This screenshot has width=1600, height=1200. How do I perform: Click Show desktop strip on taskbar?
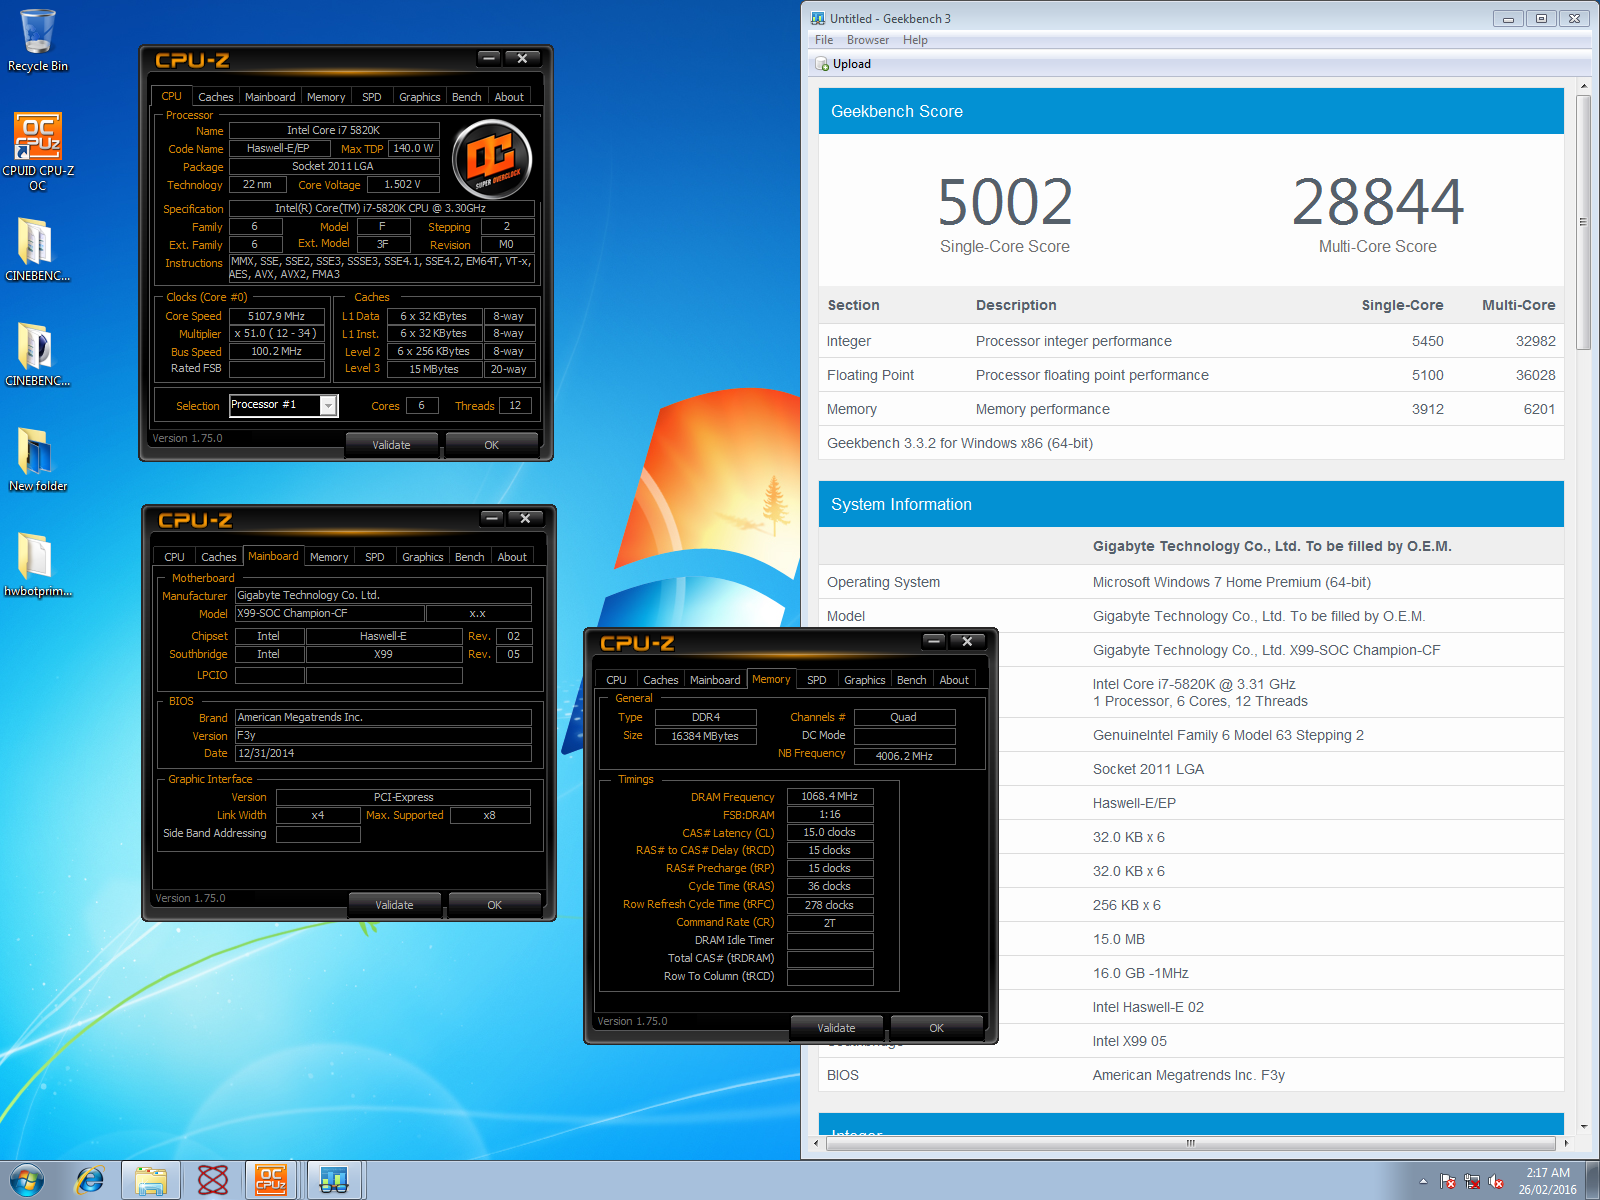coord(1593,1181)
